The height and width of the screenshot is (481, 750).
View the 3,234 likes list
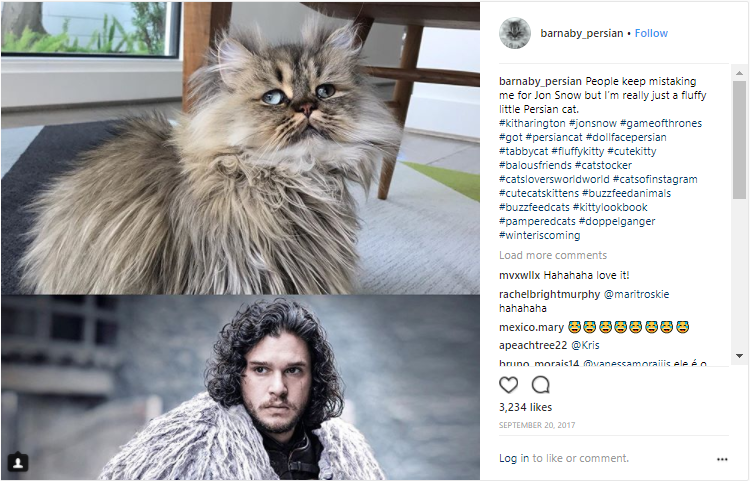coord(525,407)
